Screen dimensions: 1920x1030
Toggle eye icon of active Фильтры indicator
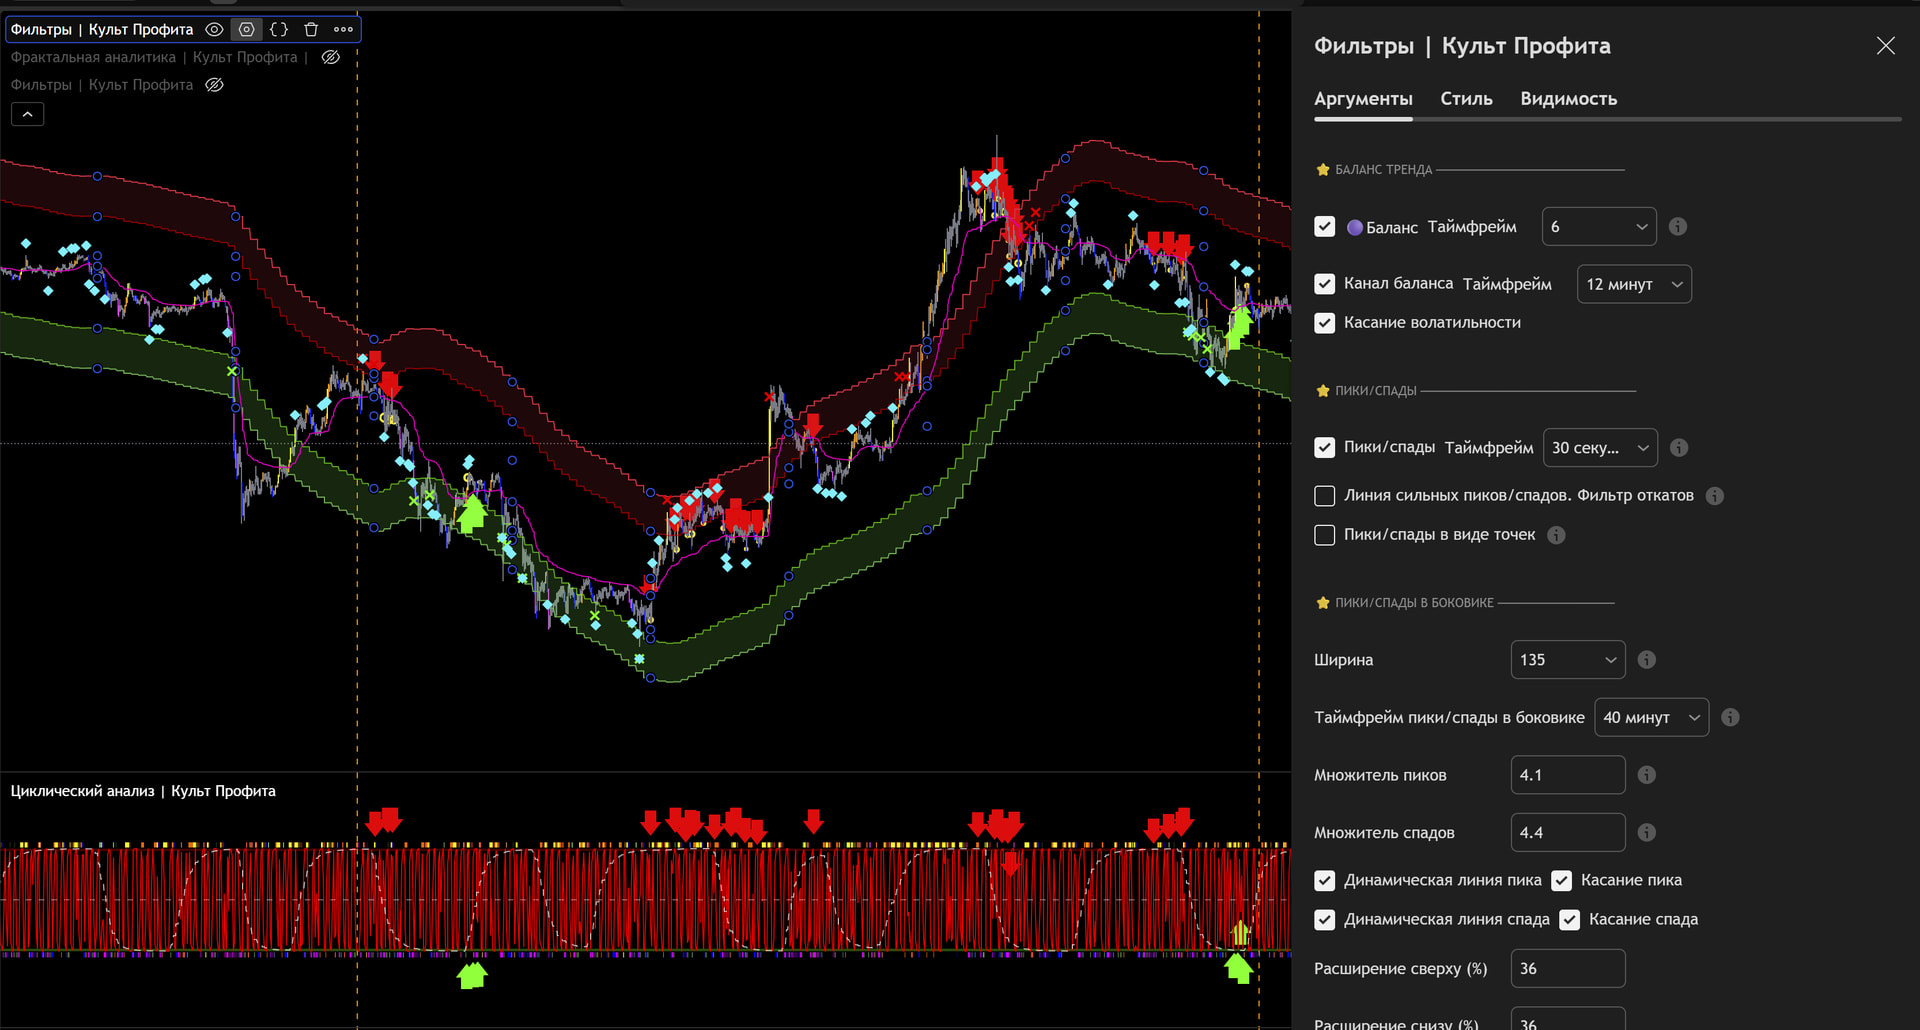pos(214,30)
